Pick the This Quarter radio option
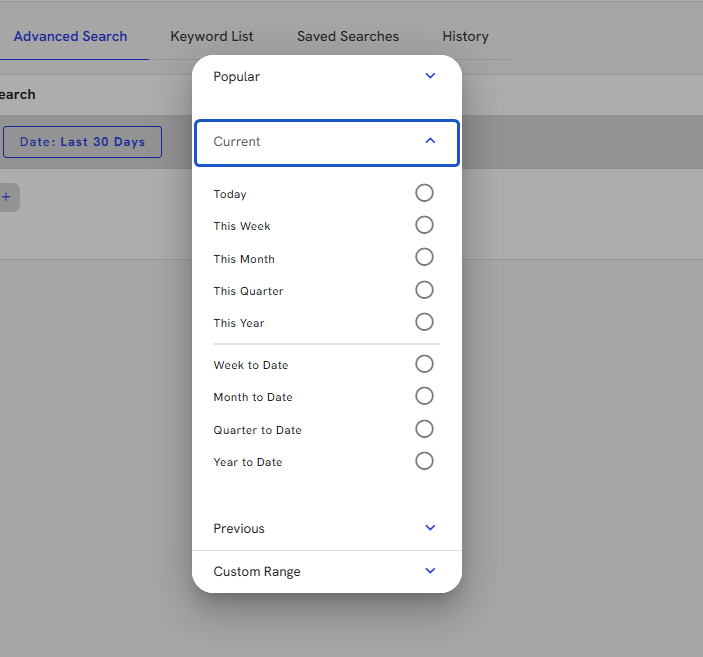The height and width of the screenshot is (657, 703). tap(424, 290)
